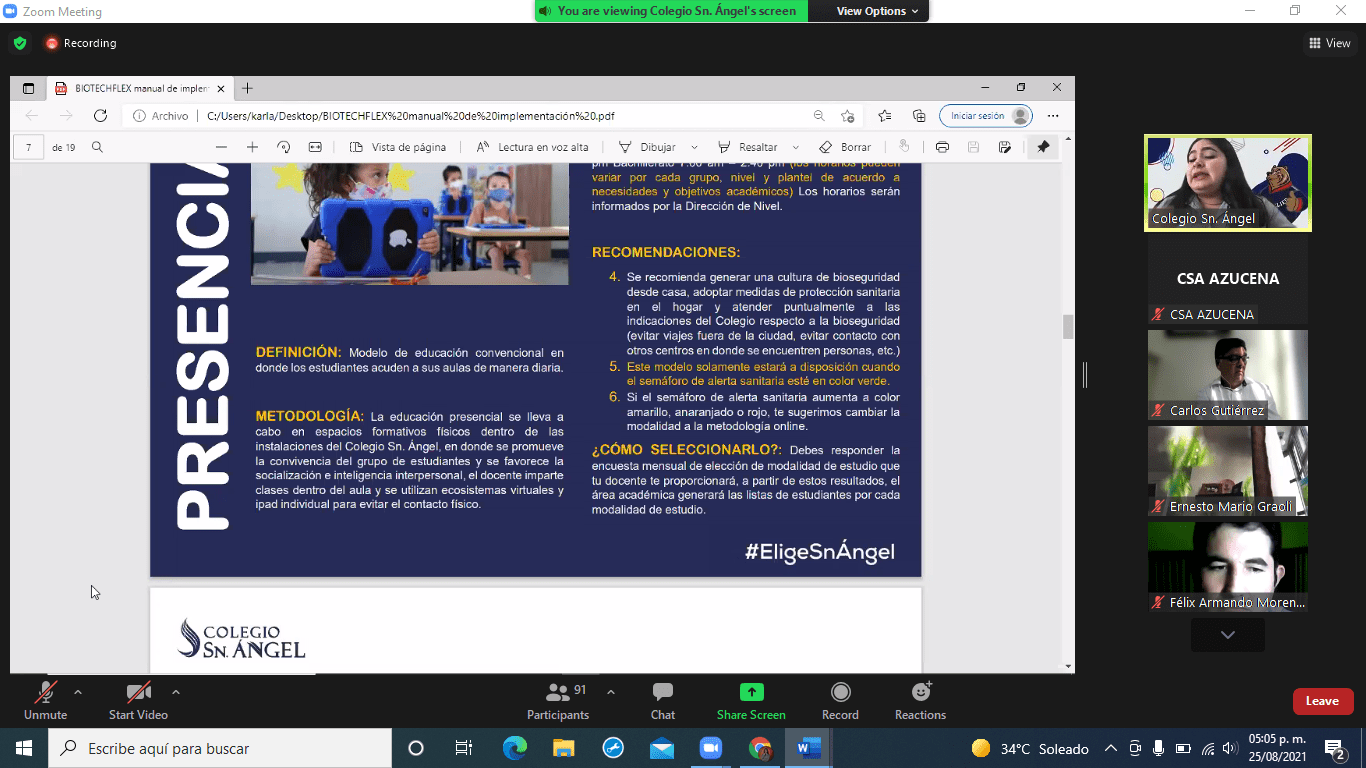Open the Reactions menu
Image resolution: width=1366 pixels, height=768 pixels.
(x=920, y=701)
